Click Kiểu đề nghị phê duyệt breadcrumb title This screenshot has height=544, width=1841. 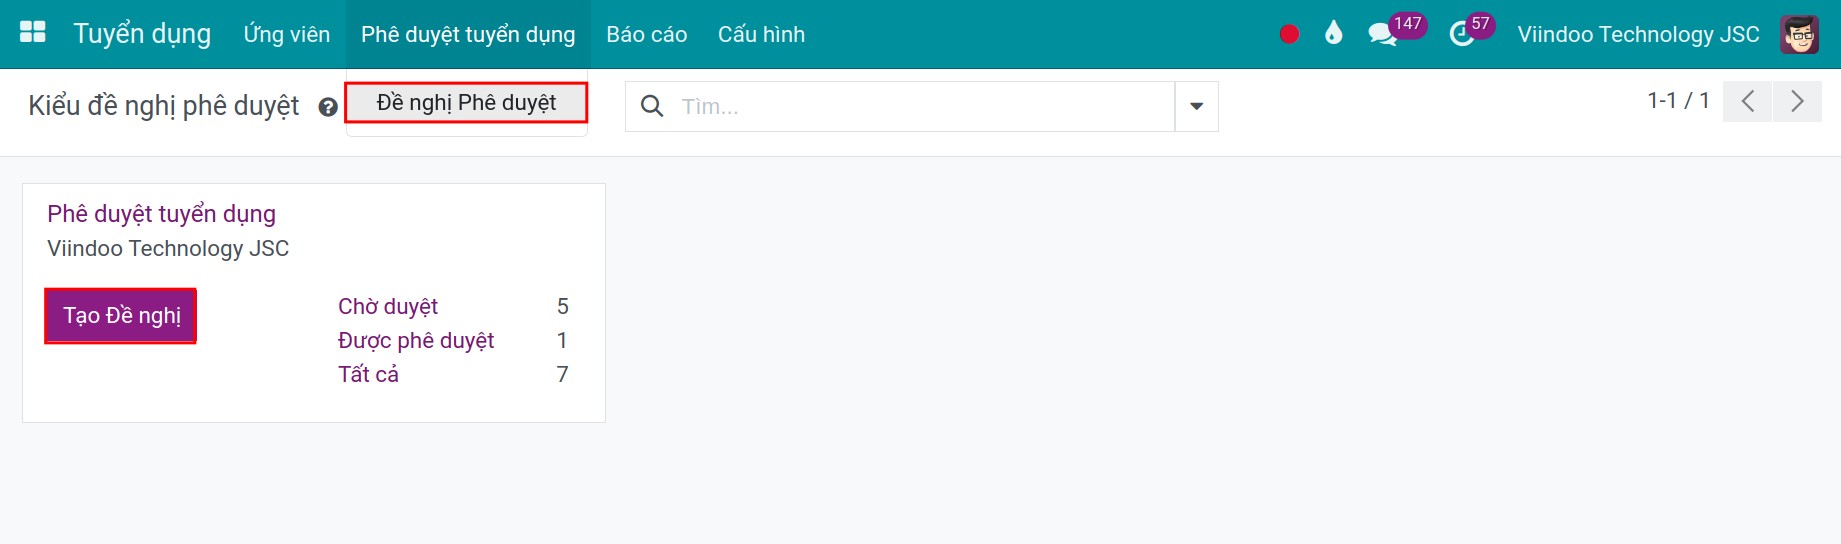click(164, 106)
